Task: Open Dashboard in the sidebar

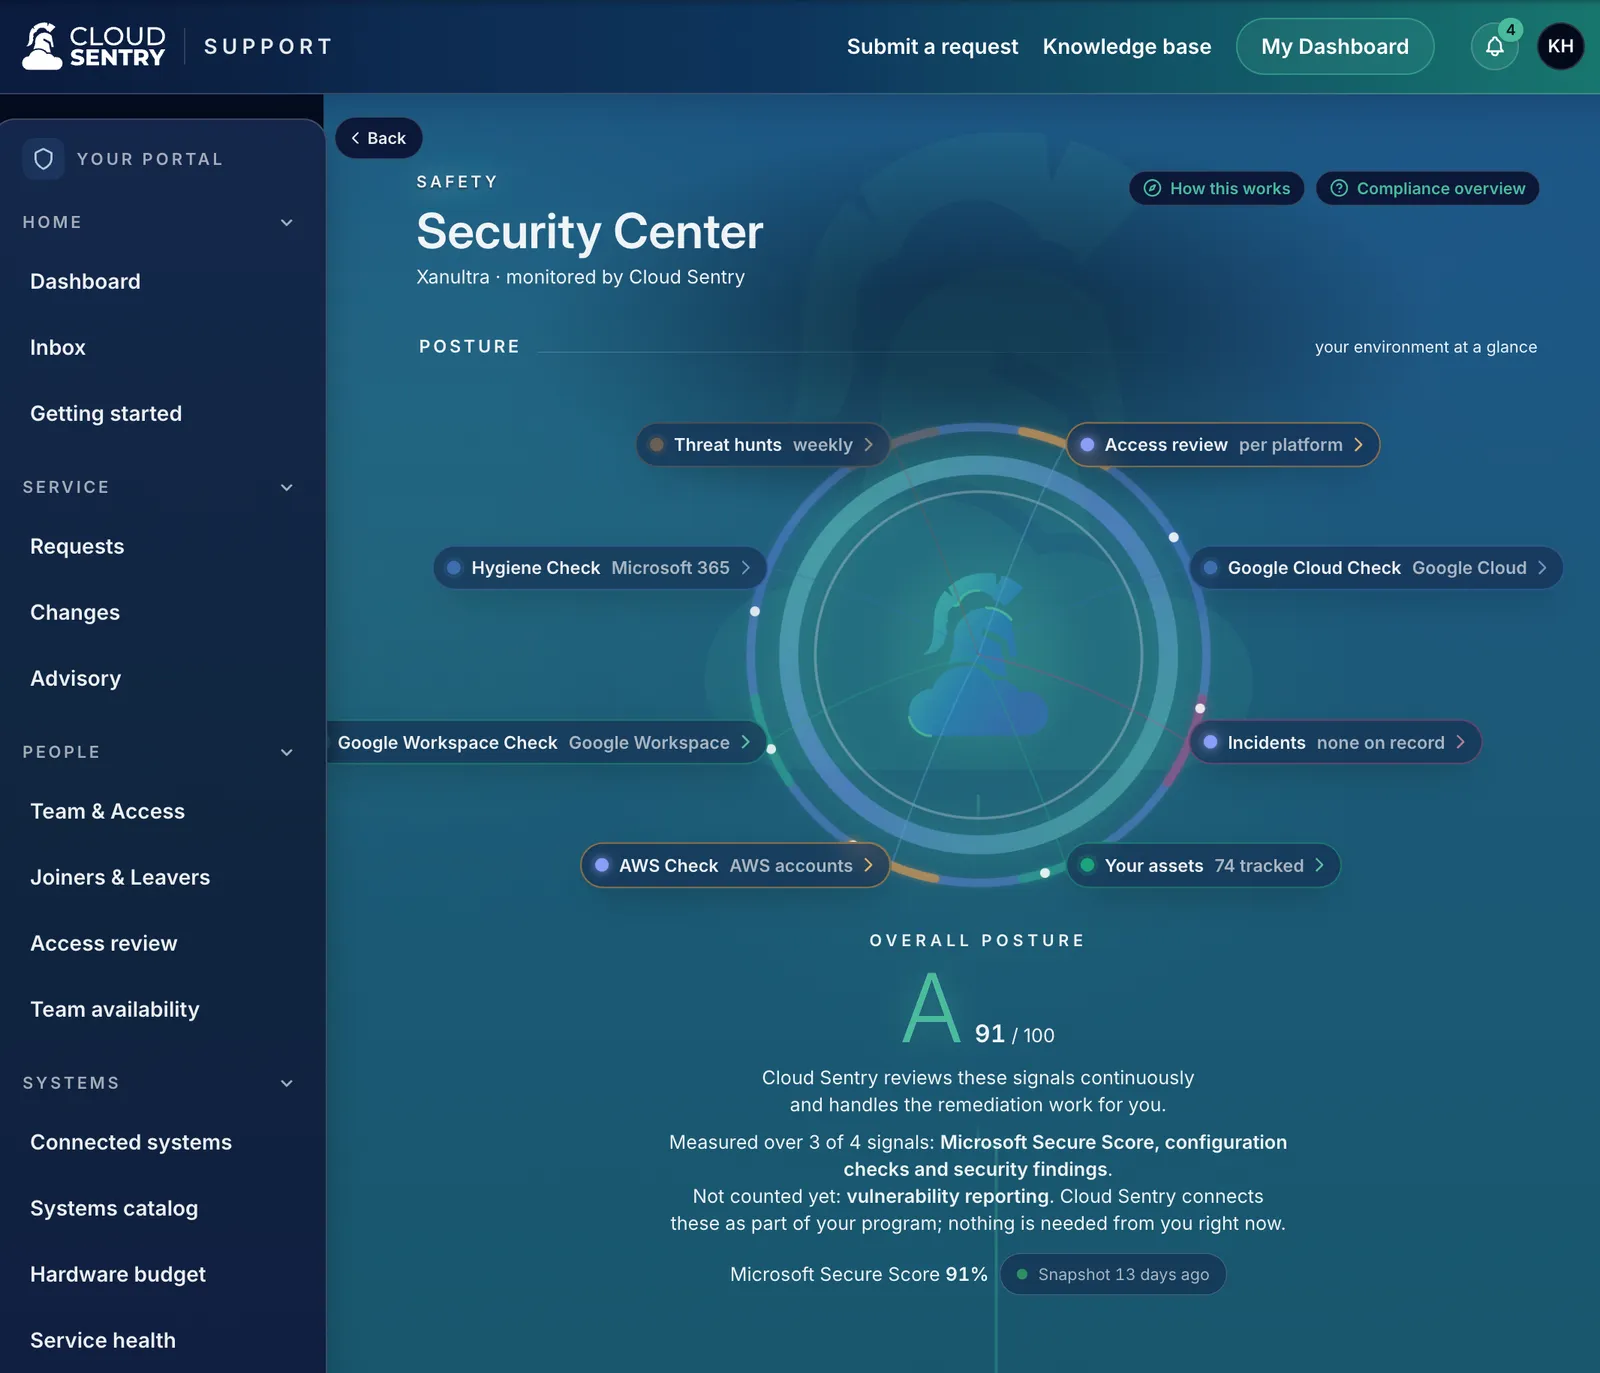Action: click(85, 281)
